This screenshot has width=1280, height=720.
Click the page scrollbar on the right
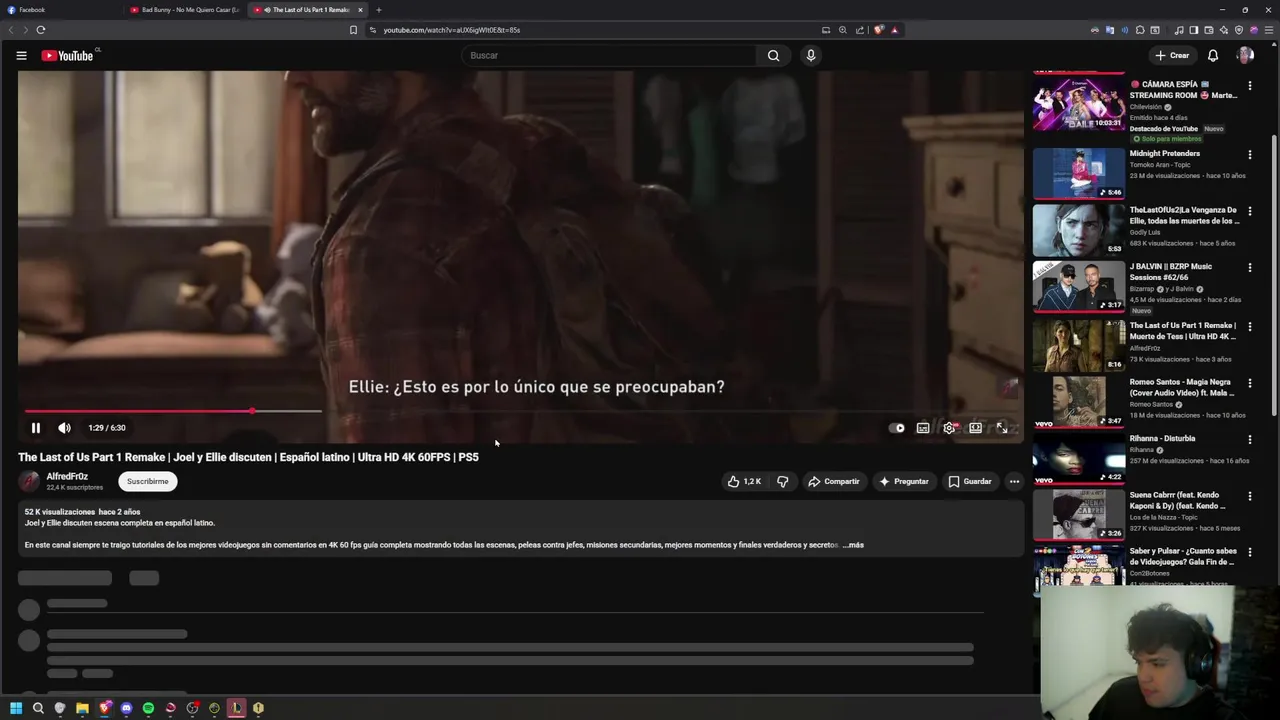[x=1274, y=275]
